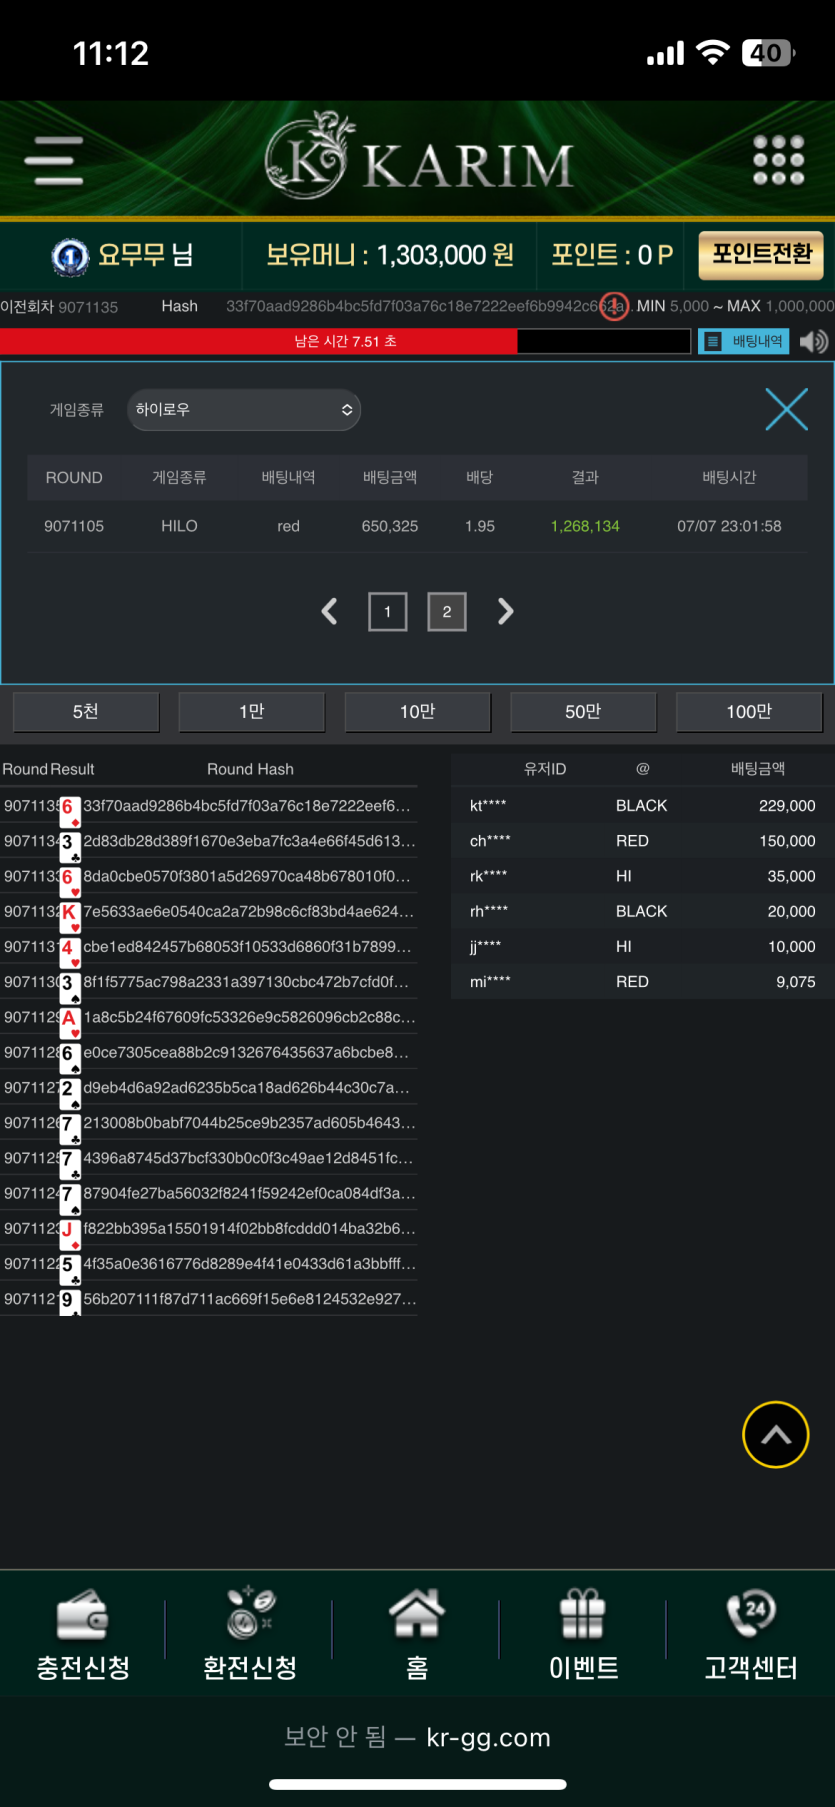Open the 충전신청 wallet icon
The image size is (835, 1807).
[83, 1614]
